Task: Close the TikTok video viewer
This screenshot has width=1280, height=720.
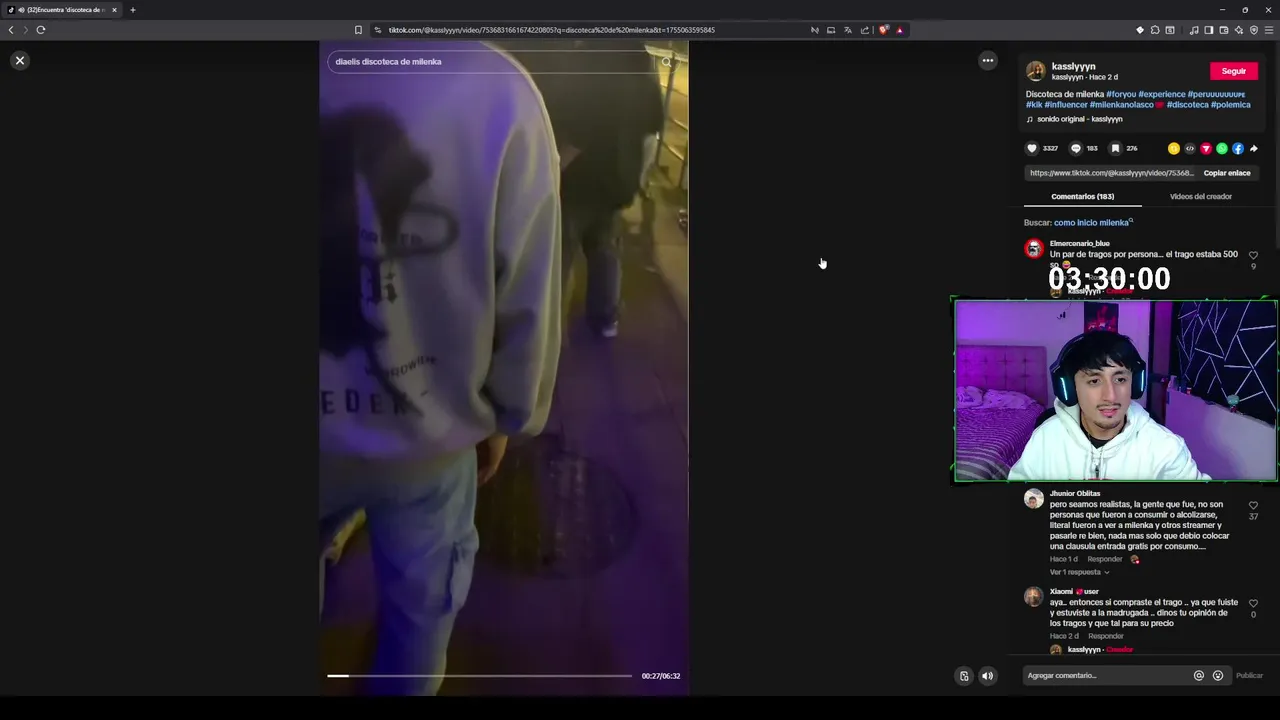Action: 19,61
